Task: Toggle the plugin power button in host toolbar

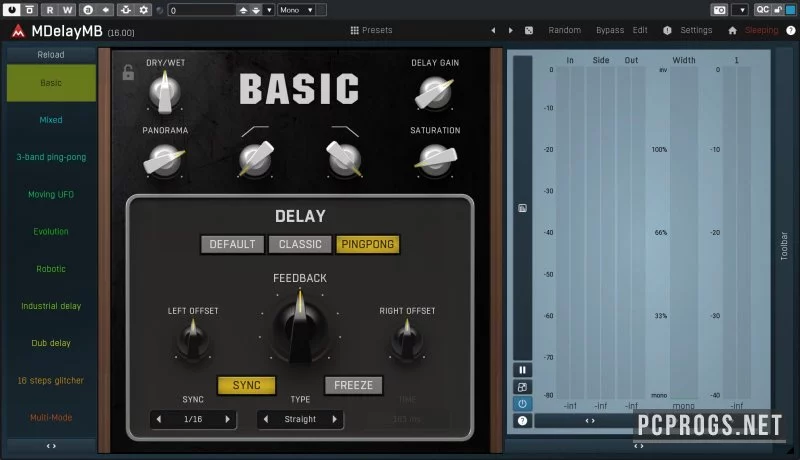Action: [12, 9]
